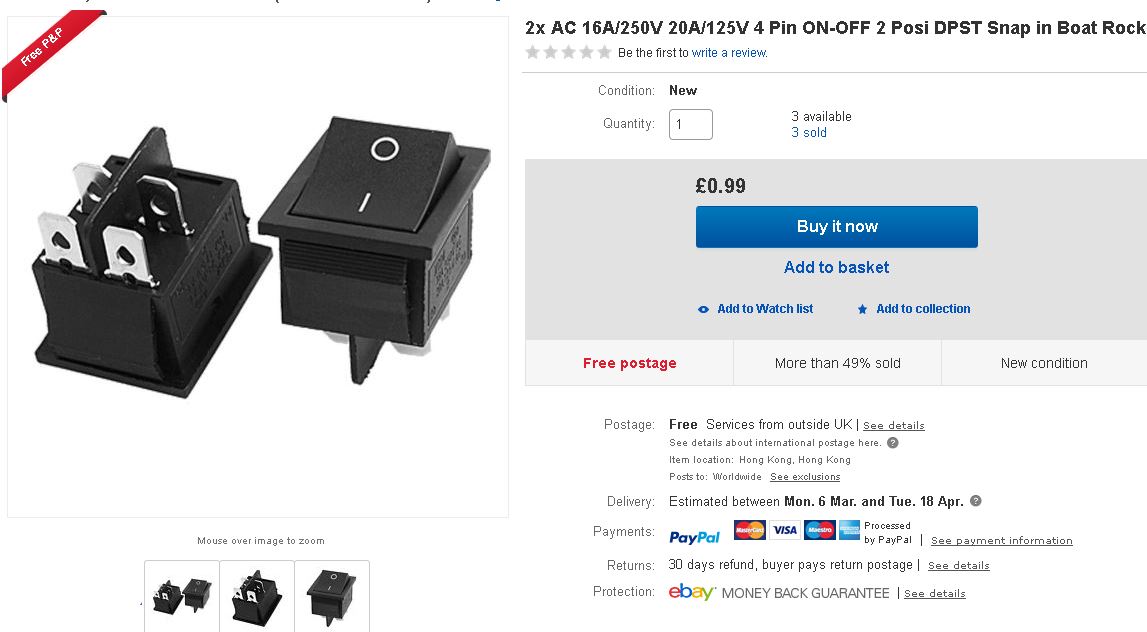
Task: Click the Visa card icon
Action: (x=785, y=530)
